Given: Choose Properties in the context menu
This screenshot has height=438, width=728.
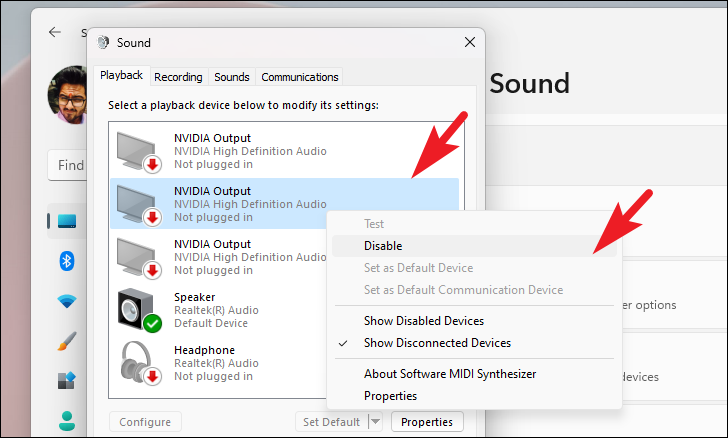Looking at the screenshot, I should tap(474, 396).
